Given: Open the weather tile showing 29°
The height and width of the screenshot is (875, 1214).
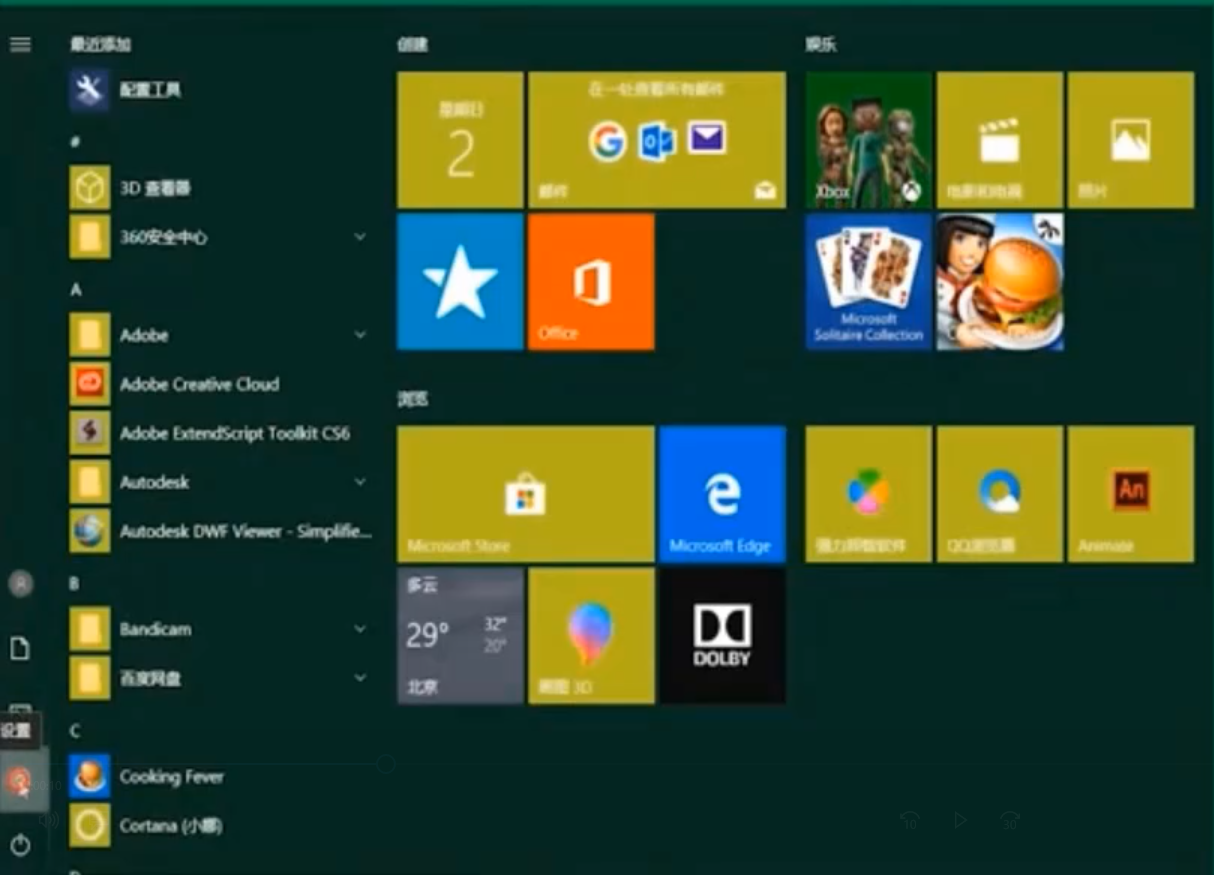Looking at the screenshot, I should click(x=460, y=636).
